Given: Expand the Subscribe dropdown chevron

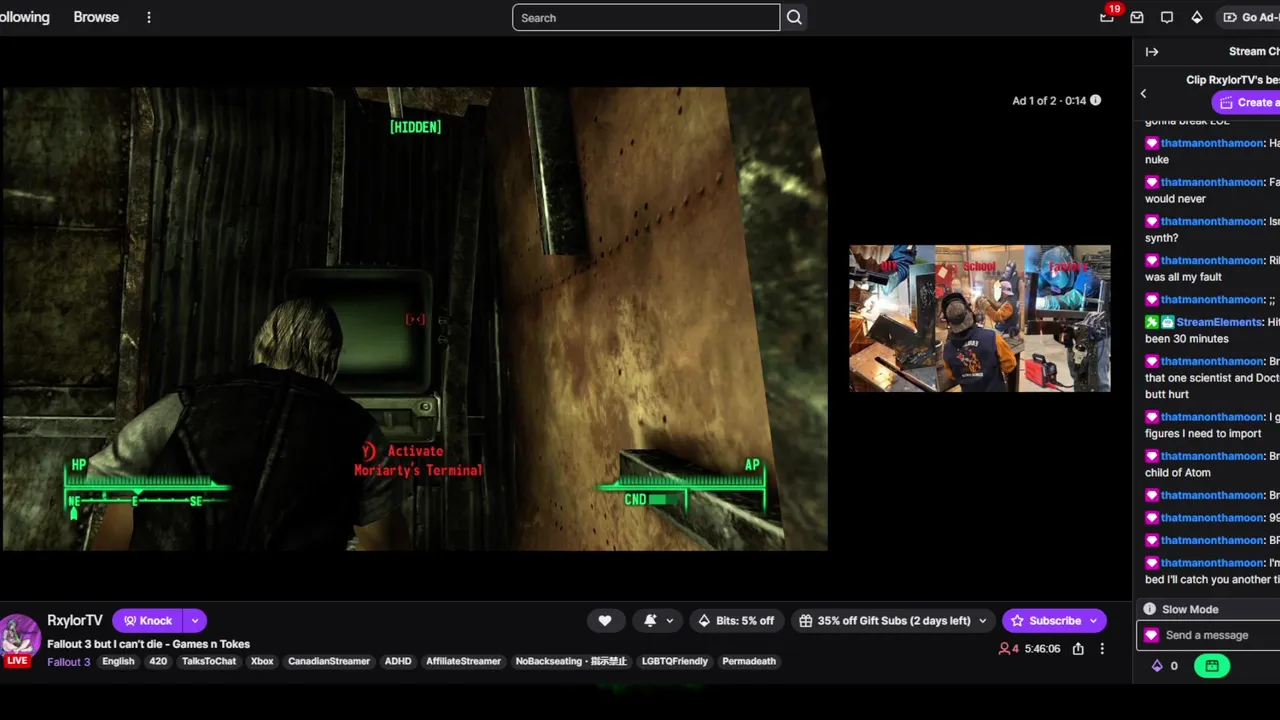Looking at the screenshot, I should click(1094, 621).
